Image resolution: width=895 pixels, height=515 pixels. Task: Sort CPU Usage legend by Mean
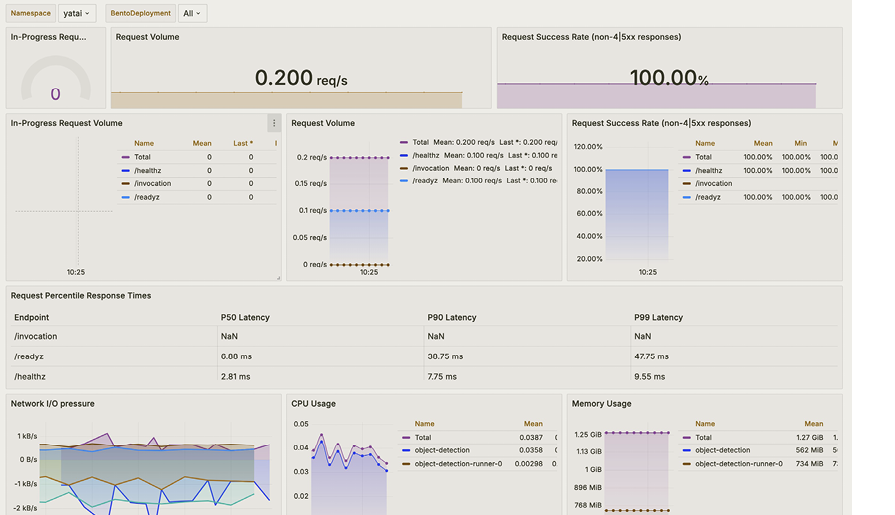coord(533,424)
